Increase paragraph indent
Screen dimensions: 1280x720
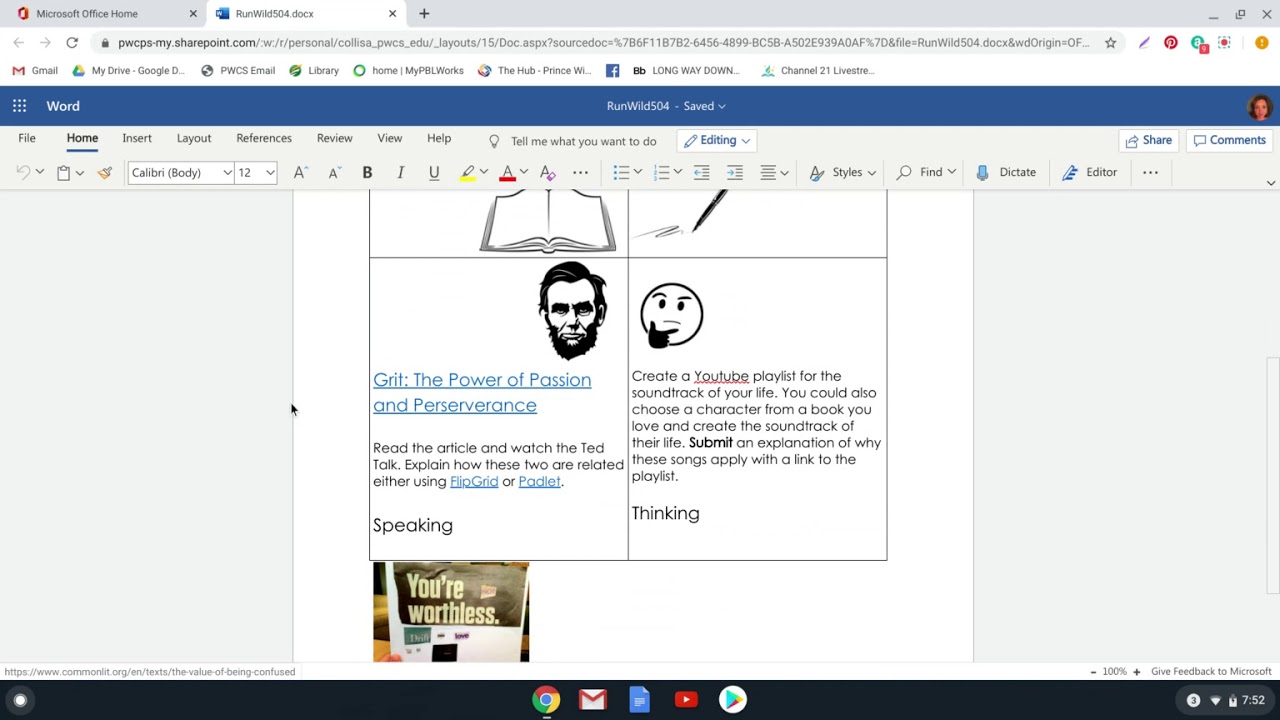click(x=735, y=173)
